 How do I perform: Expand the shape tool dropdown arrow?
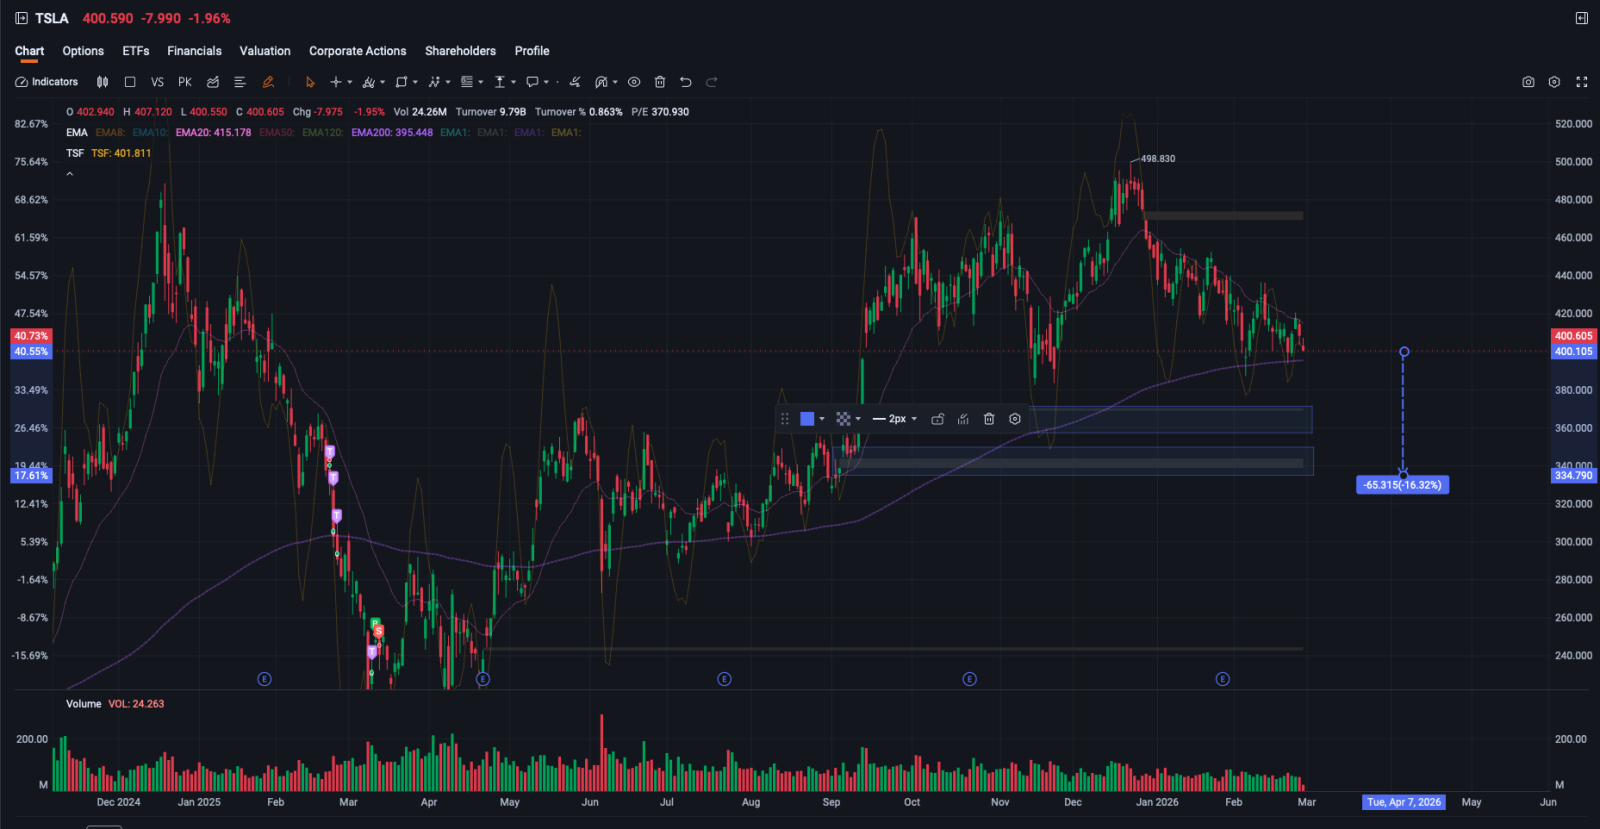pos(415,82)
